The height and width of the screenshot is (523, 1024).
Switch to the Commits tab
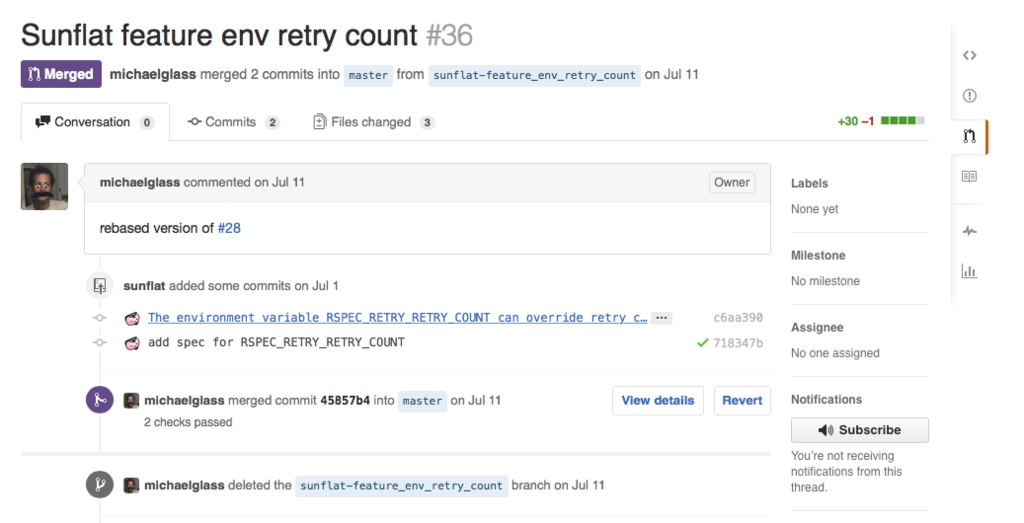pyautogui.click(x=234, y=122)
